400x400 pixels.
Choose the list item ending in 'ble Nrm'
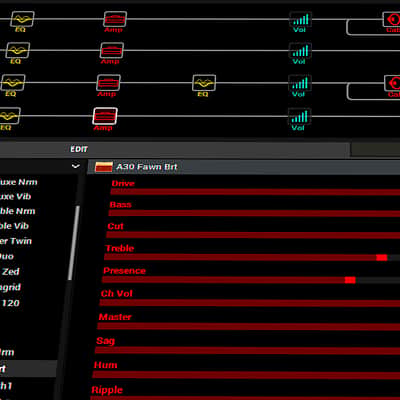point(17,211)
